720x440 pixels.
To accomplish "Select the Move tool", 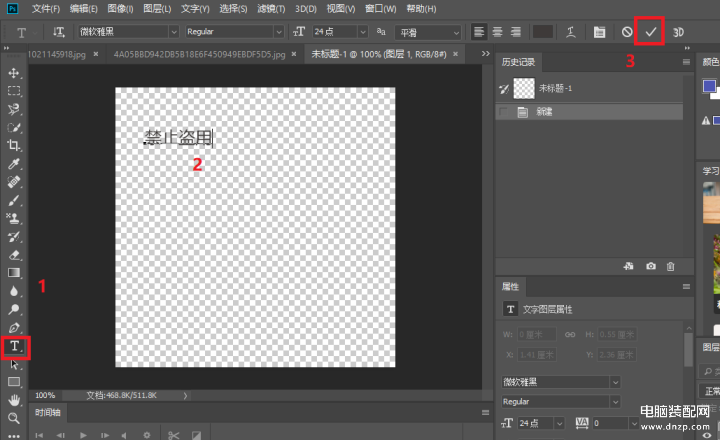I will [14, 73].
